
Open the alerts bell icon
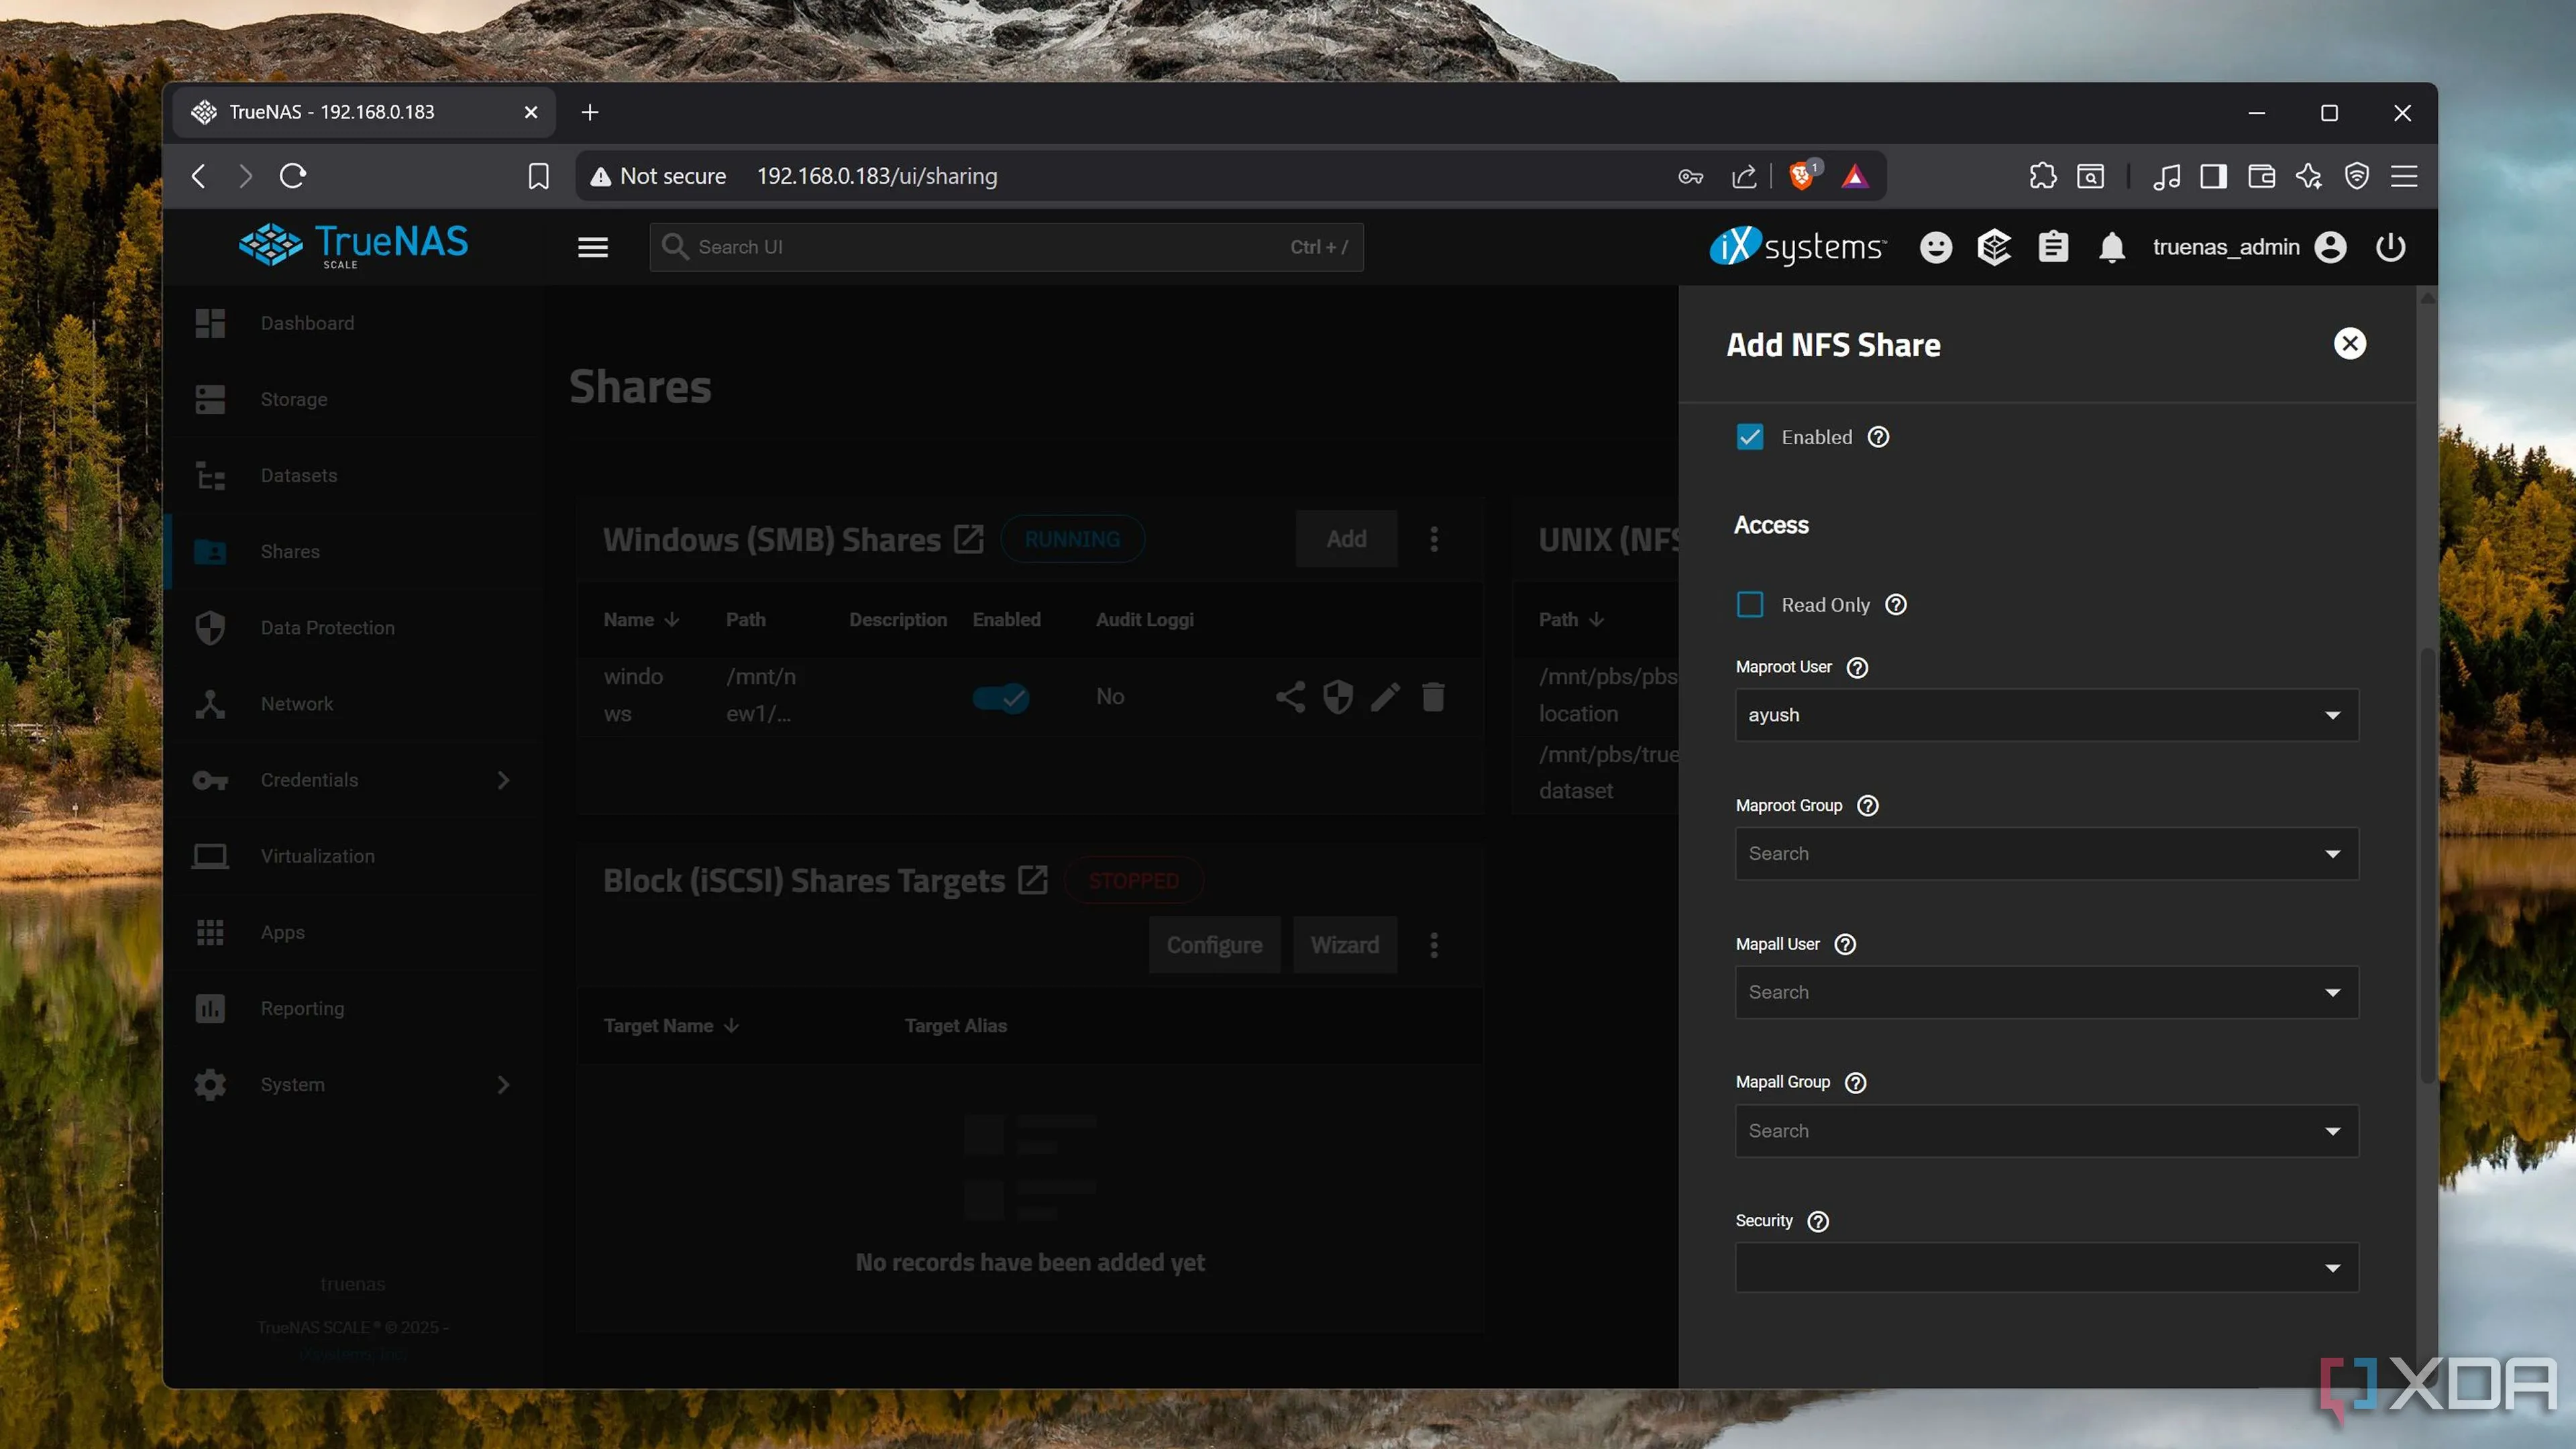pos(2111,247)
